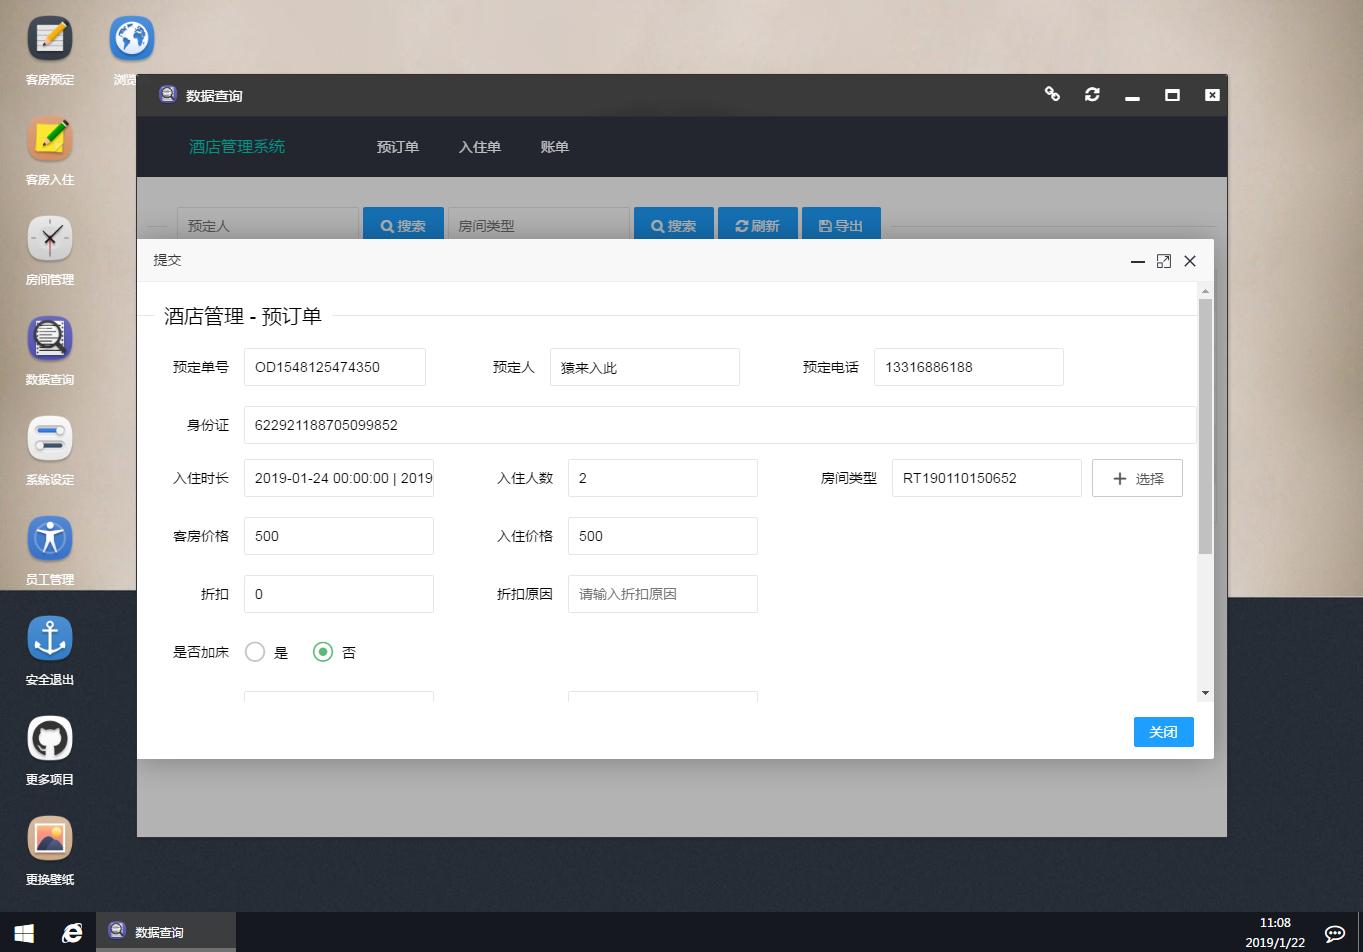The image size is (1363, 952).
Task: Open the 系统设定 settings icon
Action: click(49, 440)
